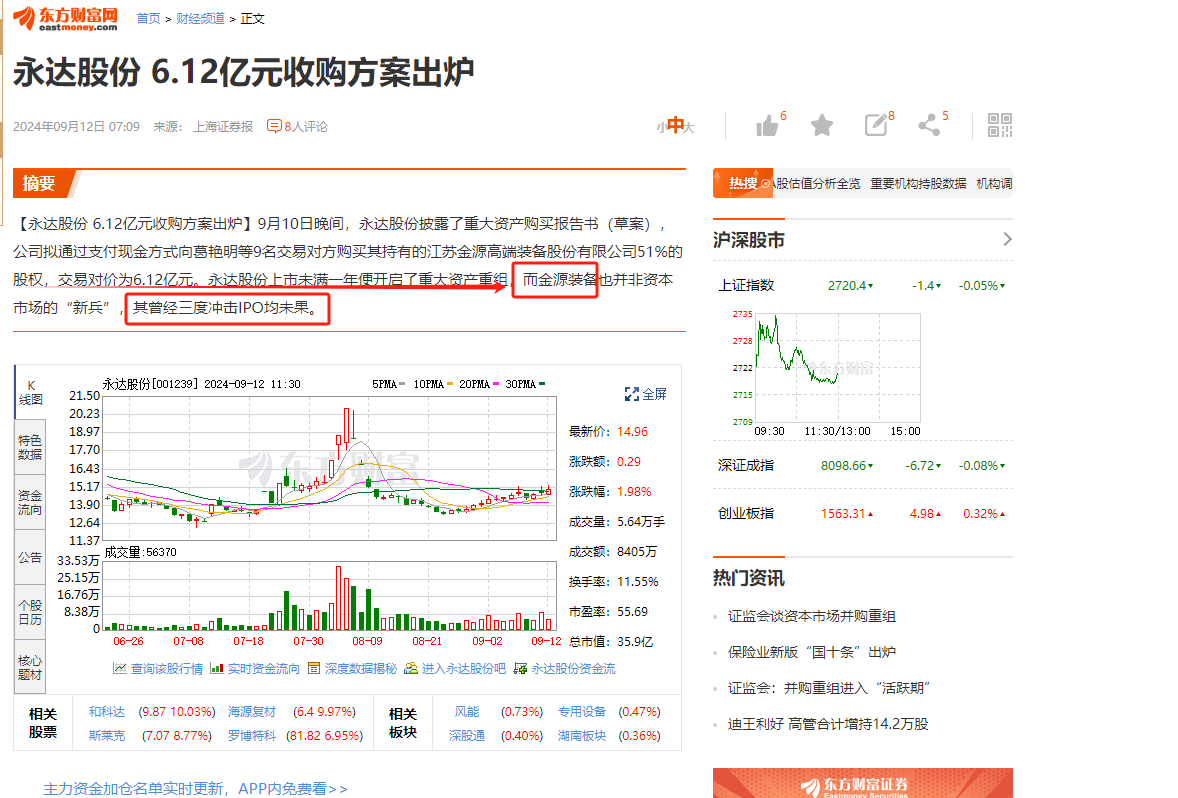This screenshot has height=798, width=1178.
Task: Select medium font size 中
Action: [675, 125]
